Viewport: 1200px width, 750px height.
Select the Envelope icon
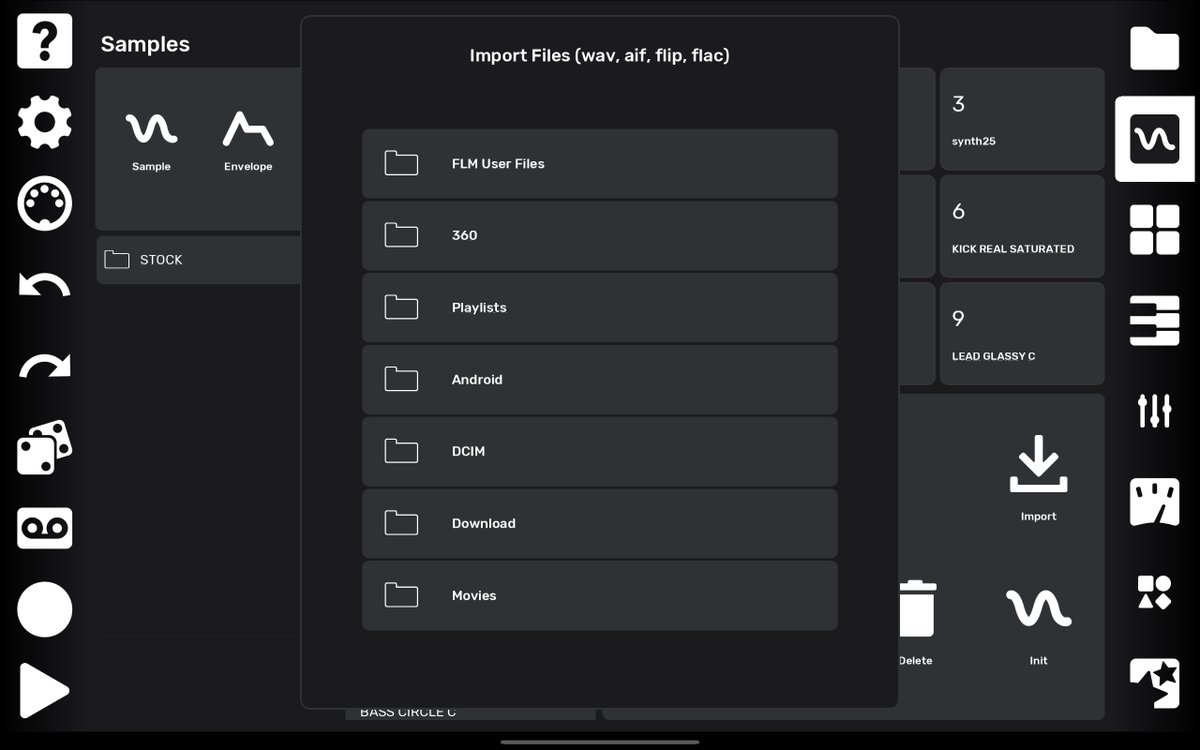click(x=248, y=141)
